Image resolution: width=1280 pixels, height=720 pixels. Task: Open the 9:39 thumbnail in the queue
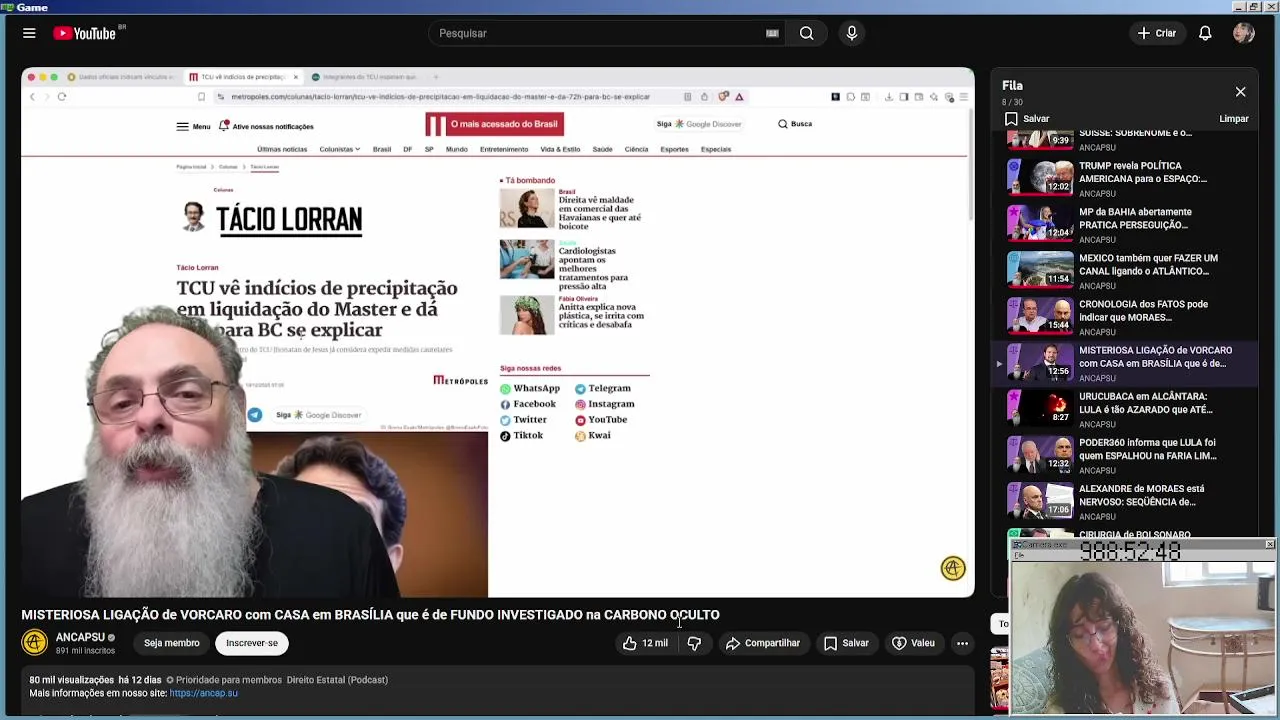click(1040, 139)
